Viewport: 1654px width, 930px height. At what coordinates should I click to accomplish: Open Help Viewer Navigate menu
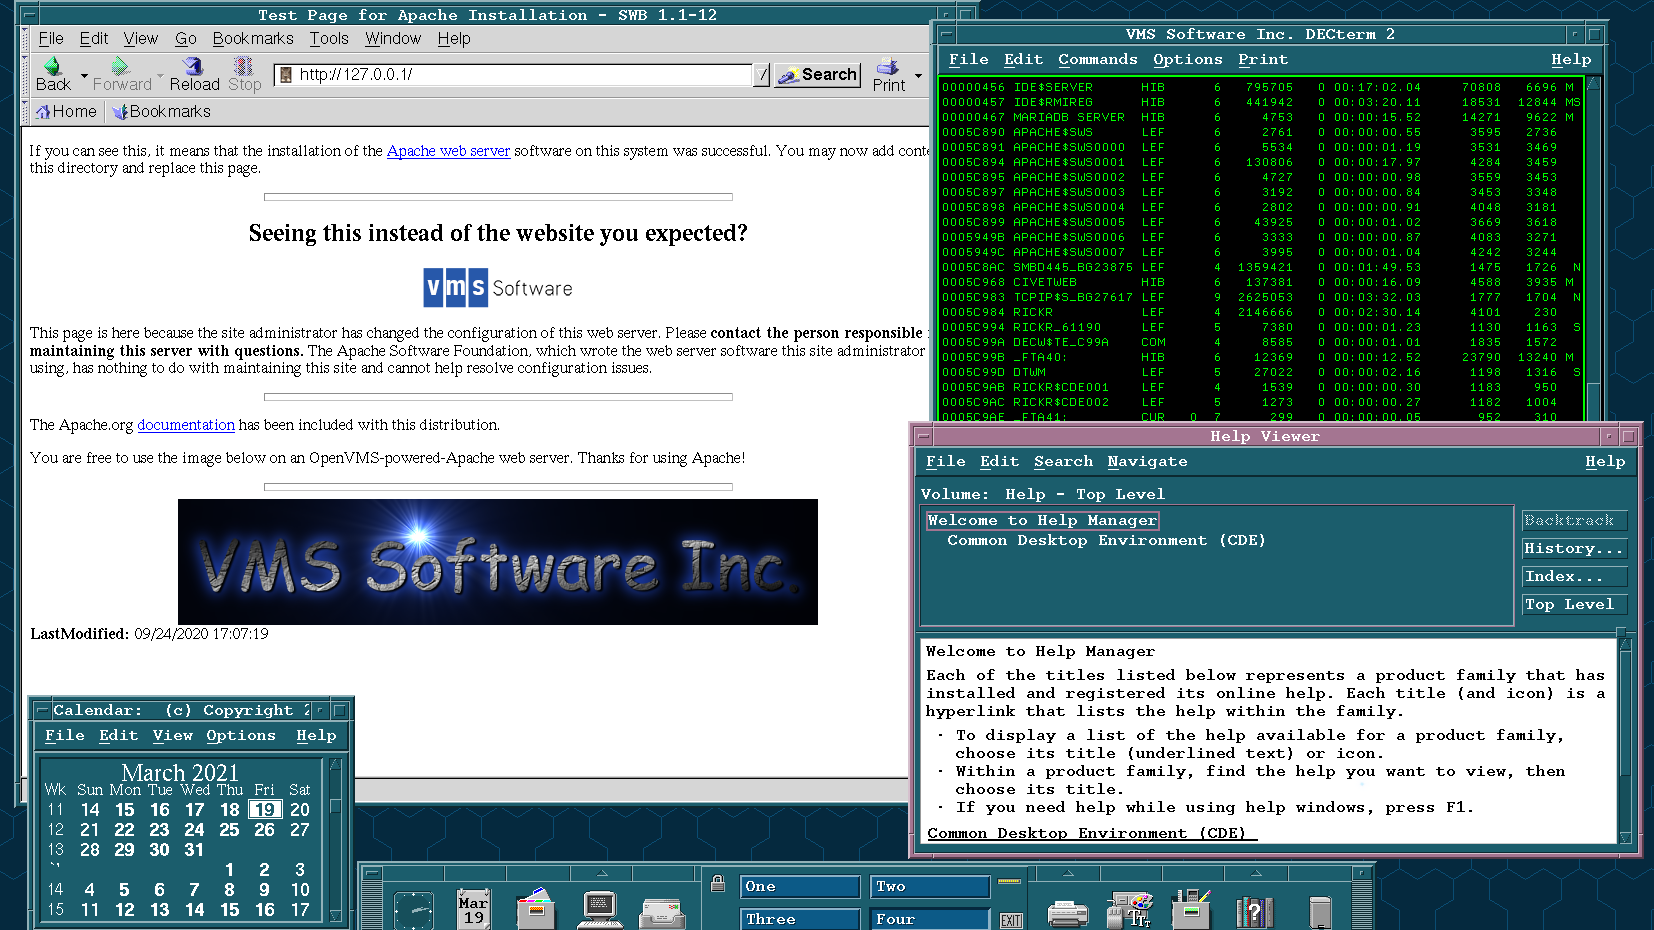pos(1147,462)
